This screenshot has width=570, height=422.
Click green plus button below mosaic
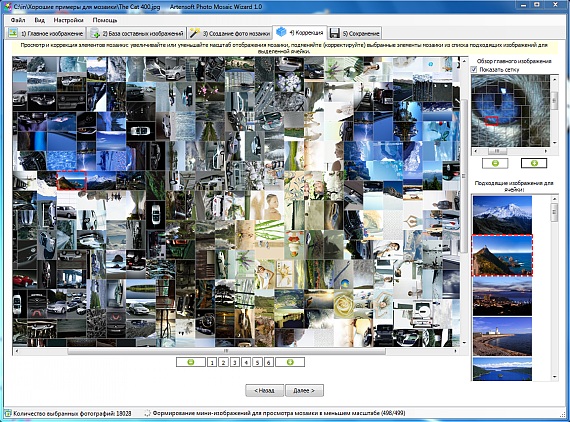click(x=290, y=362)
